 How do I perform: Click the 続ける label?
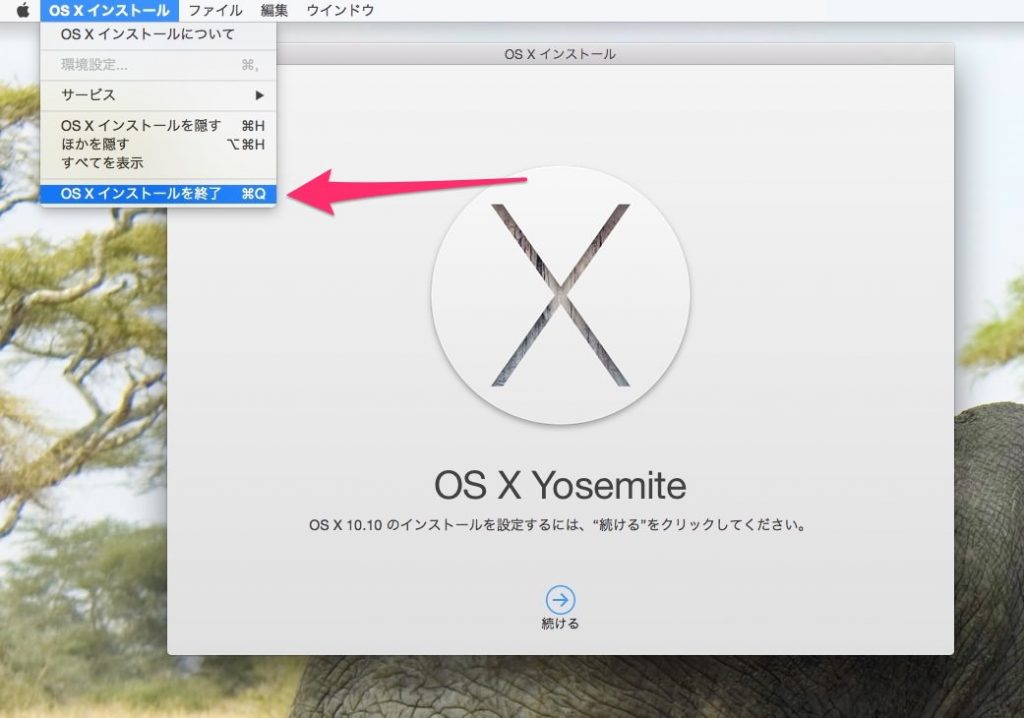[560, 624]
